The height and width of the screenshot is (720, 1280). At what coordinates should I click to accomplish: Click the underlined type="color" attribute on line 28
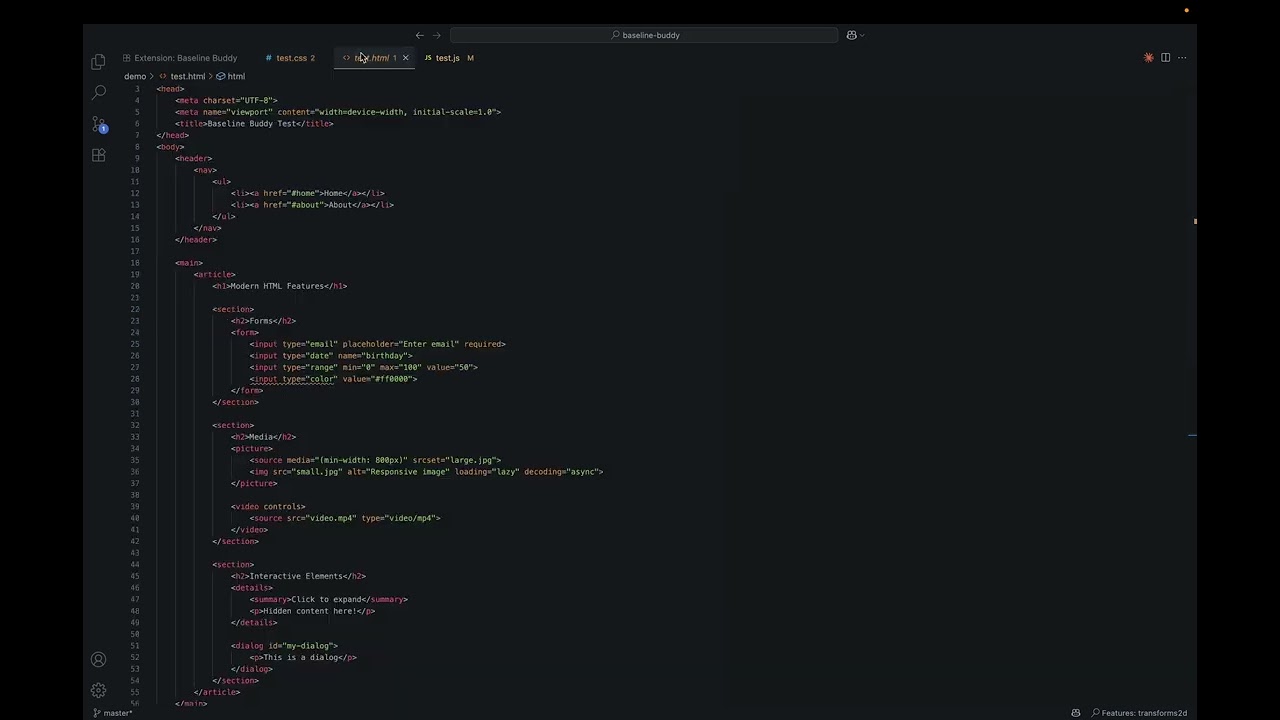(x=310, y=379)
